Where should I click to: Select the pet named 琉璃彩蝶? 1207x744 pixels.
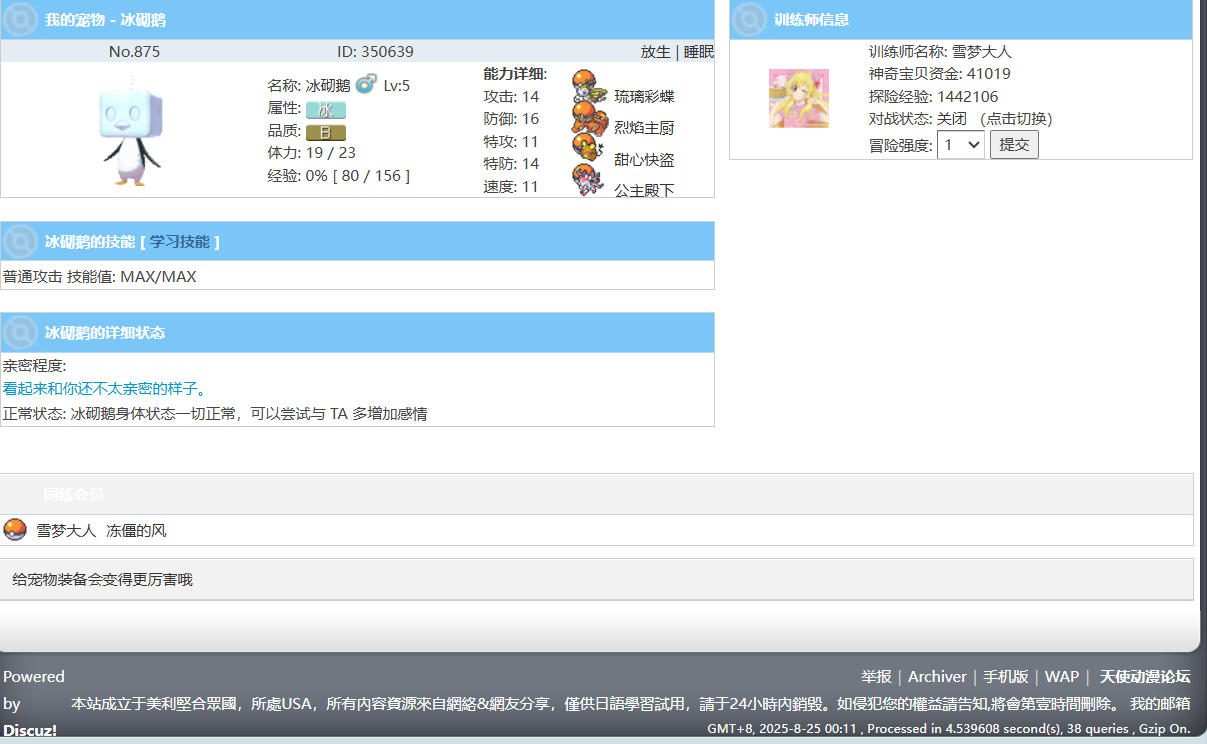click(x=644, y=97)
